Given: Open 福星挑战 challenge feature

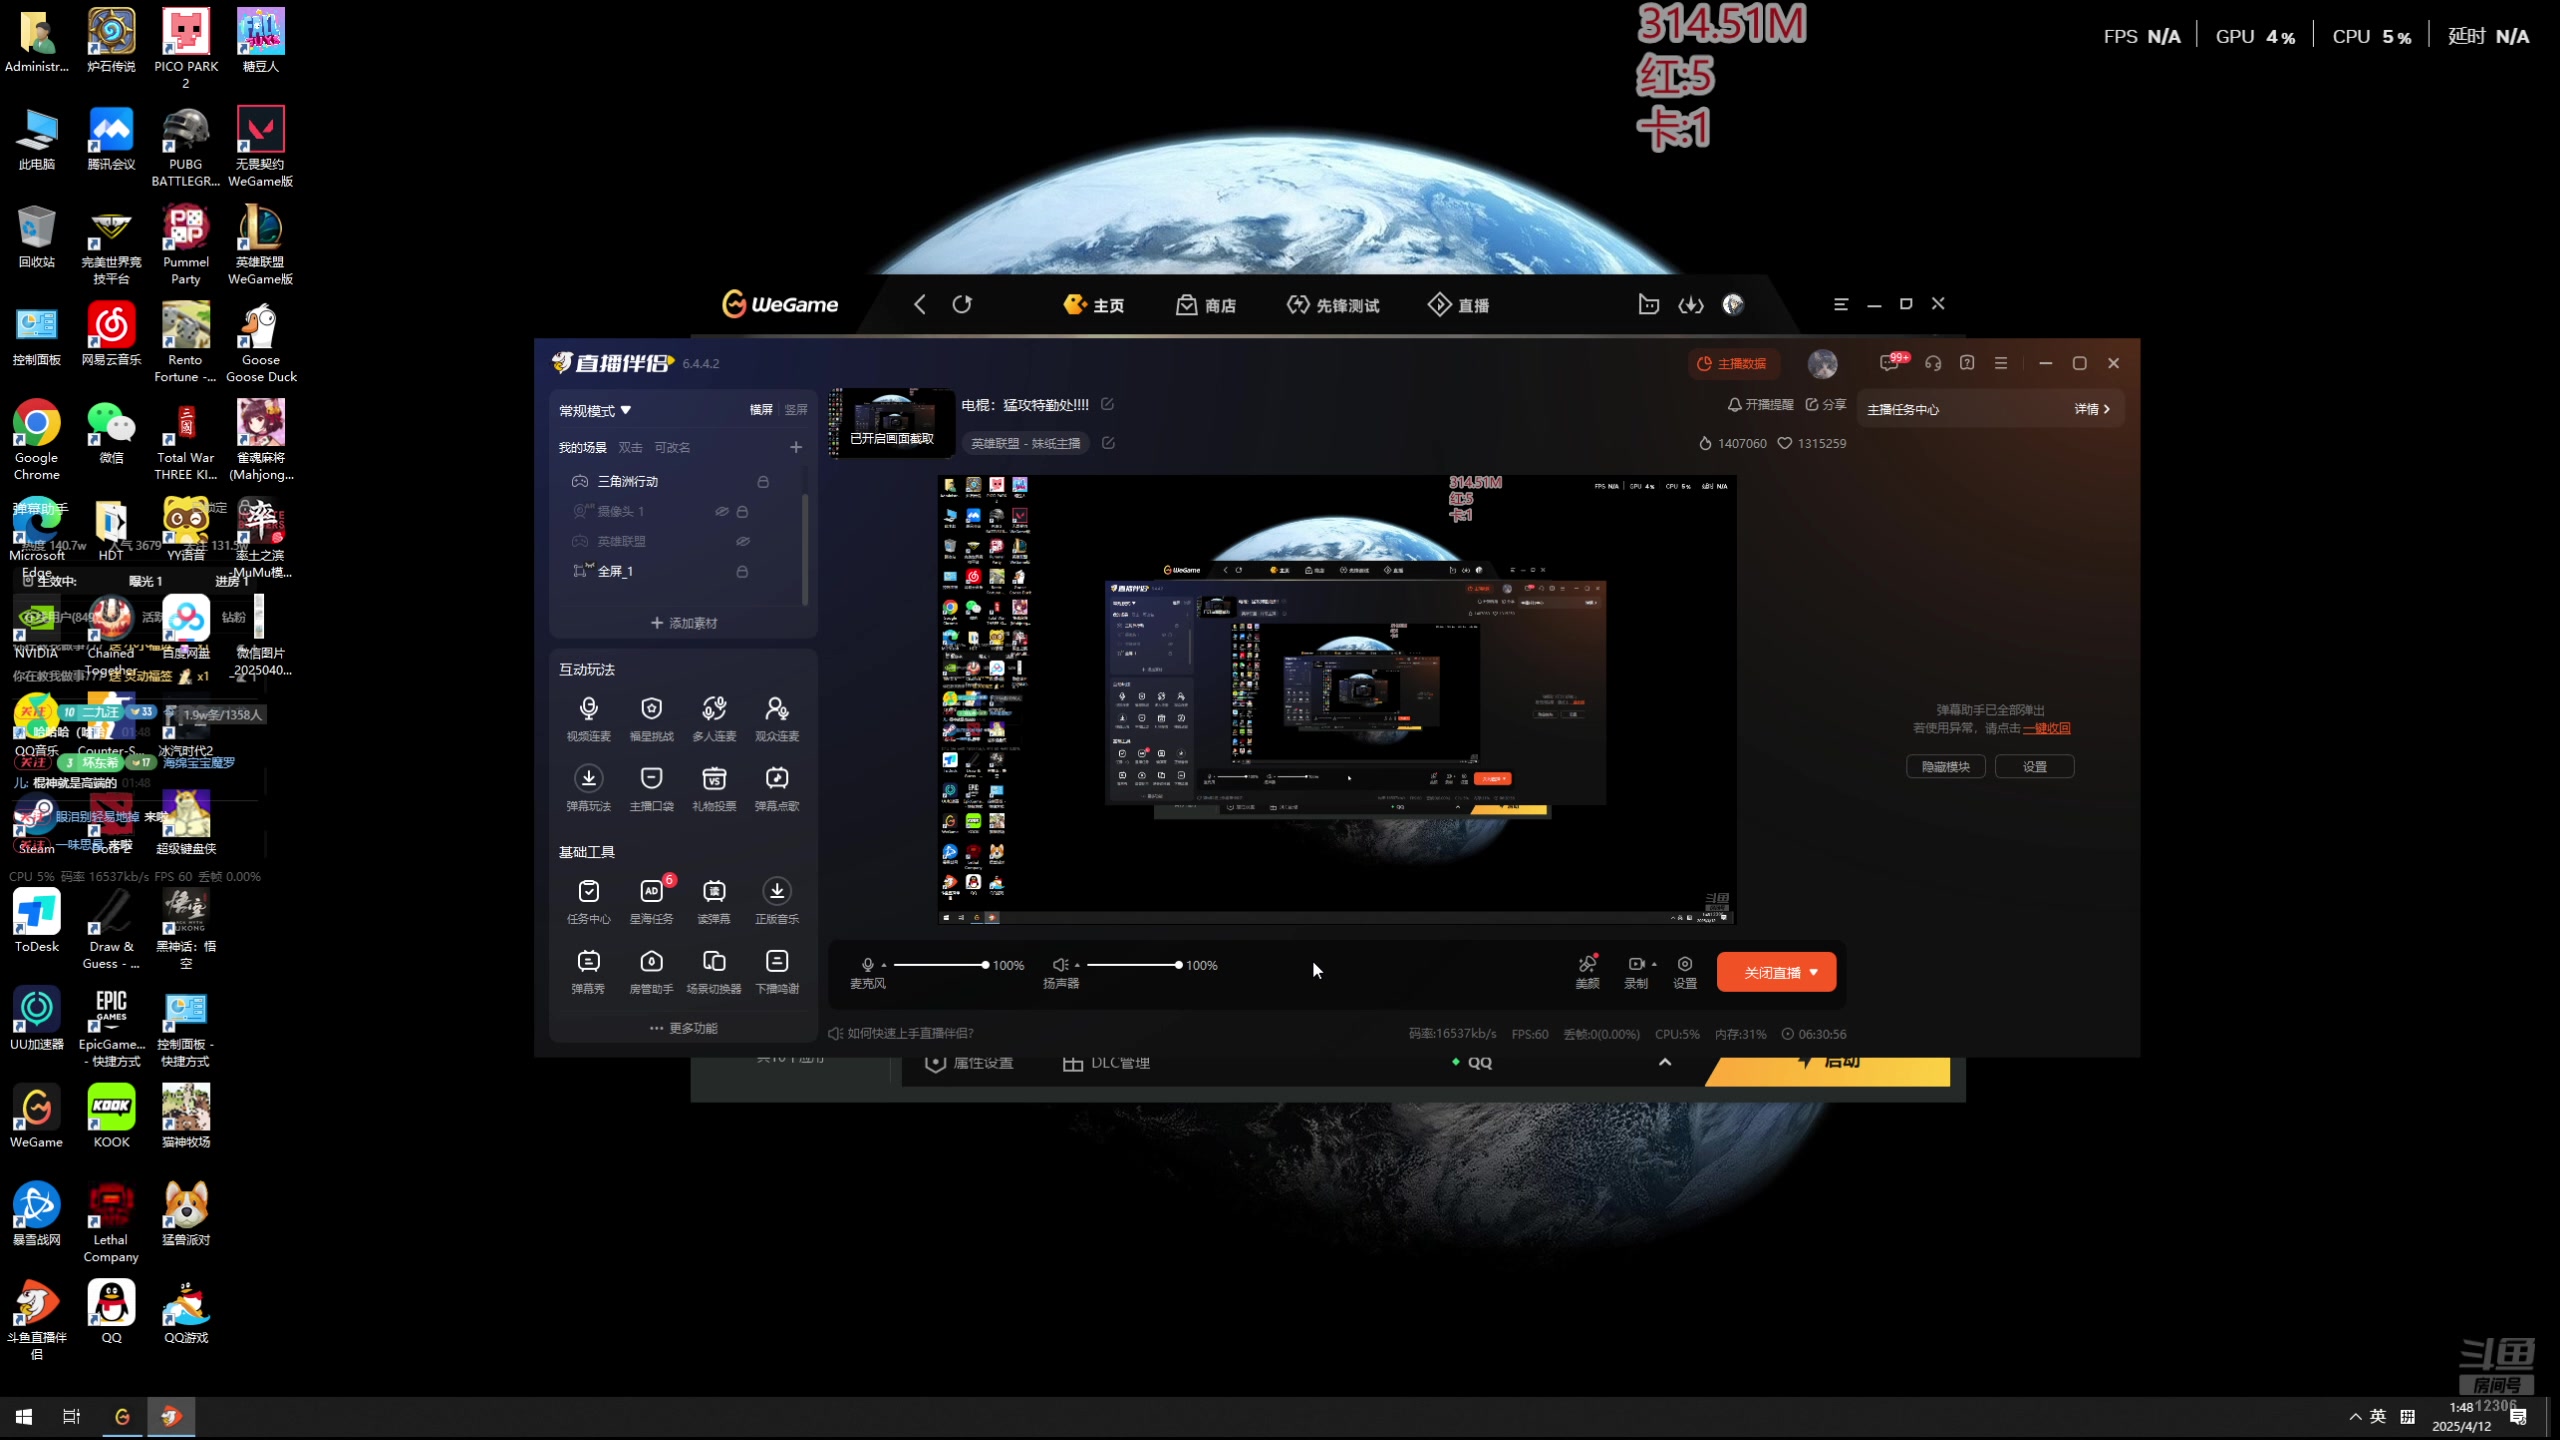Looking at the screenshot, I should coord(651,718).
